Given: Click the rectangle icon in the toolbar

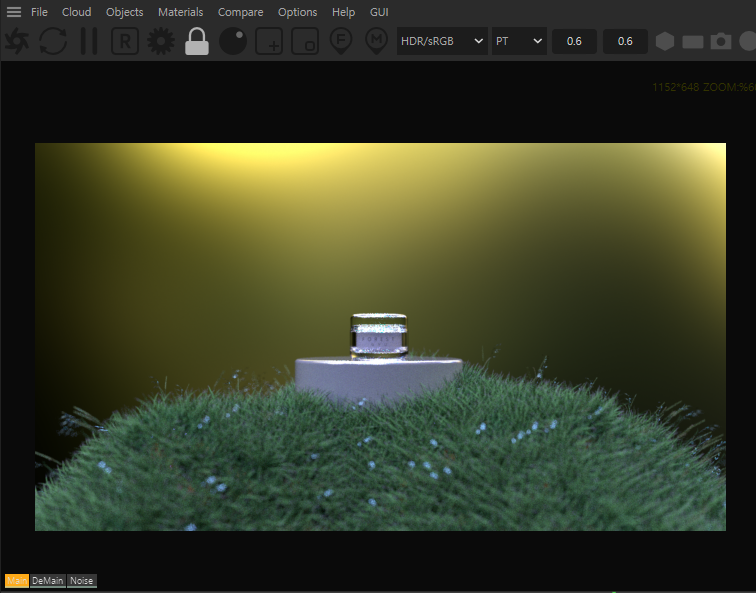Looking at the screenshot, I should pos(693,42).
